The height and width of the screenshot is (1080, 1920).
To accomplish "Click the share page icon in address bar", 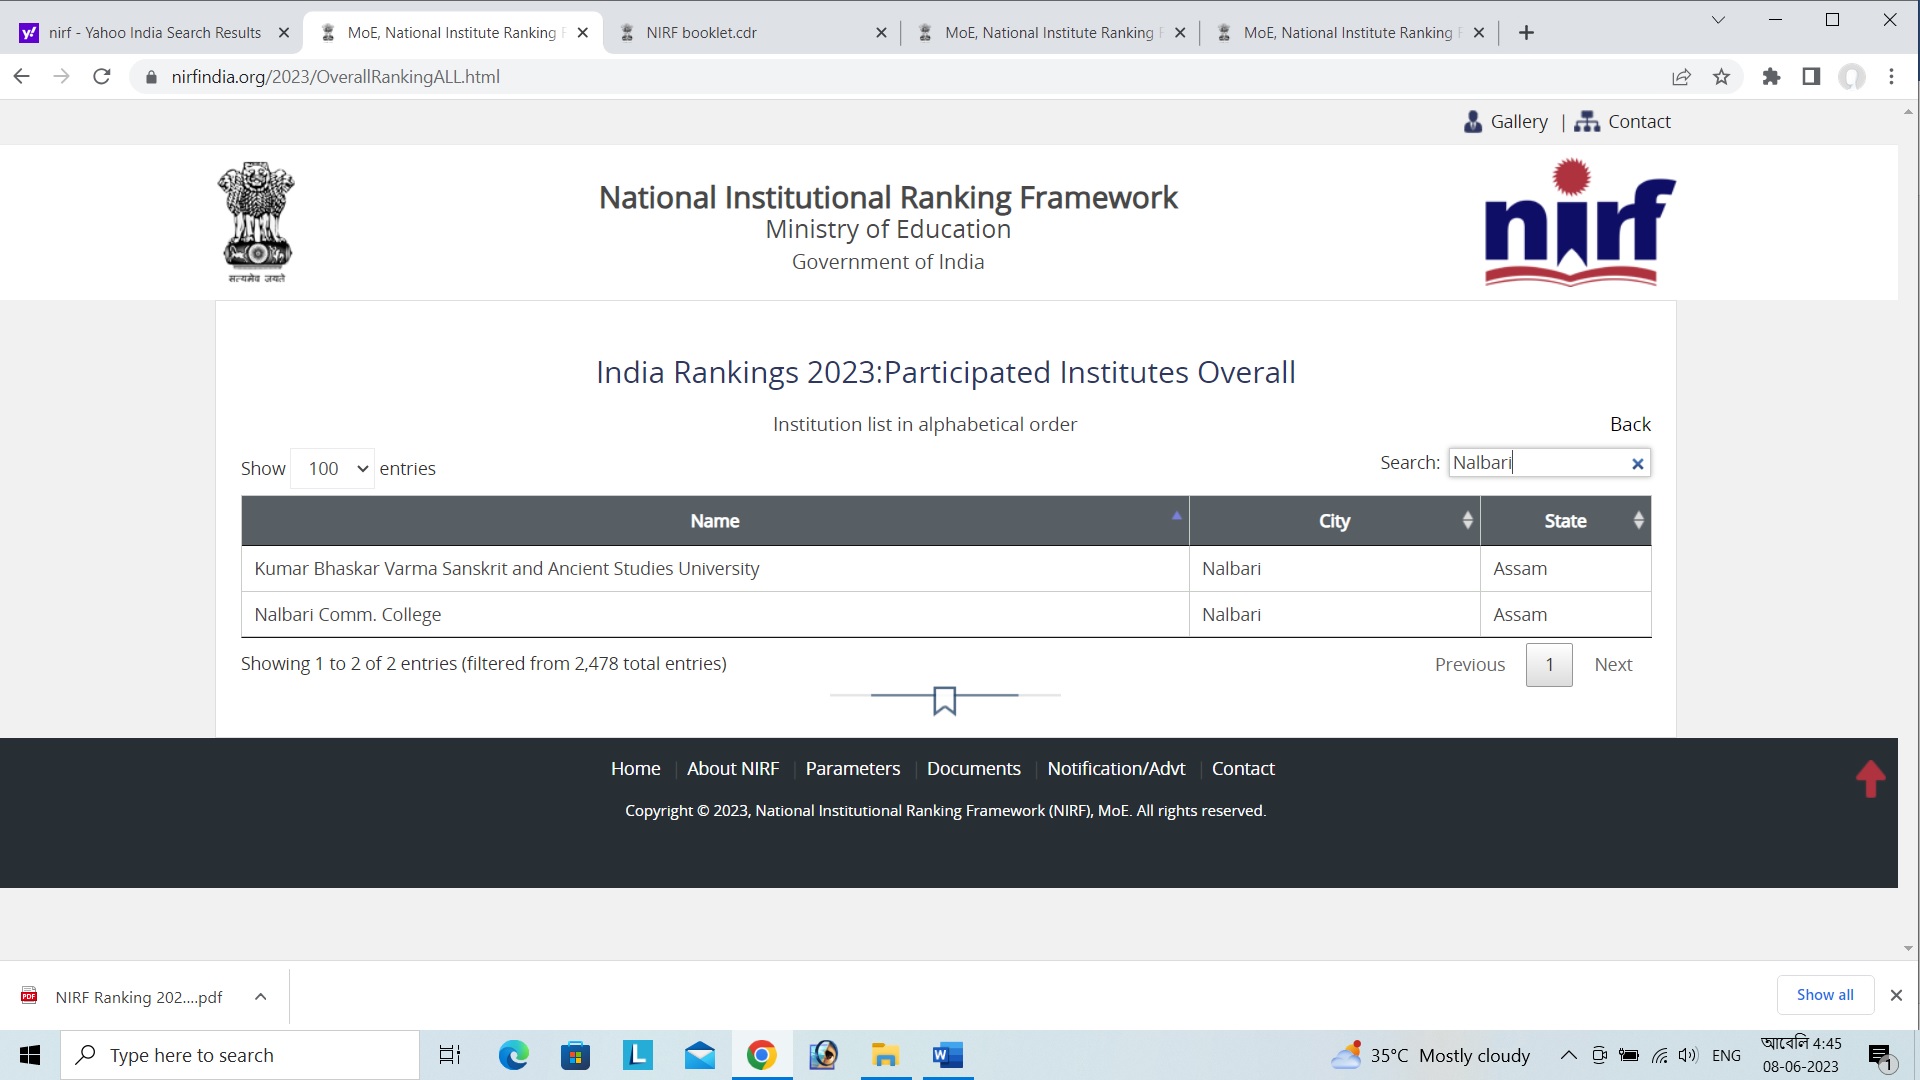I will pos(1681,77).
